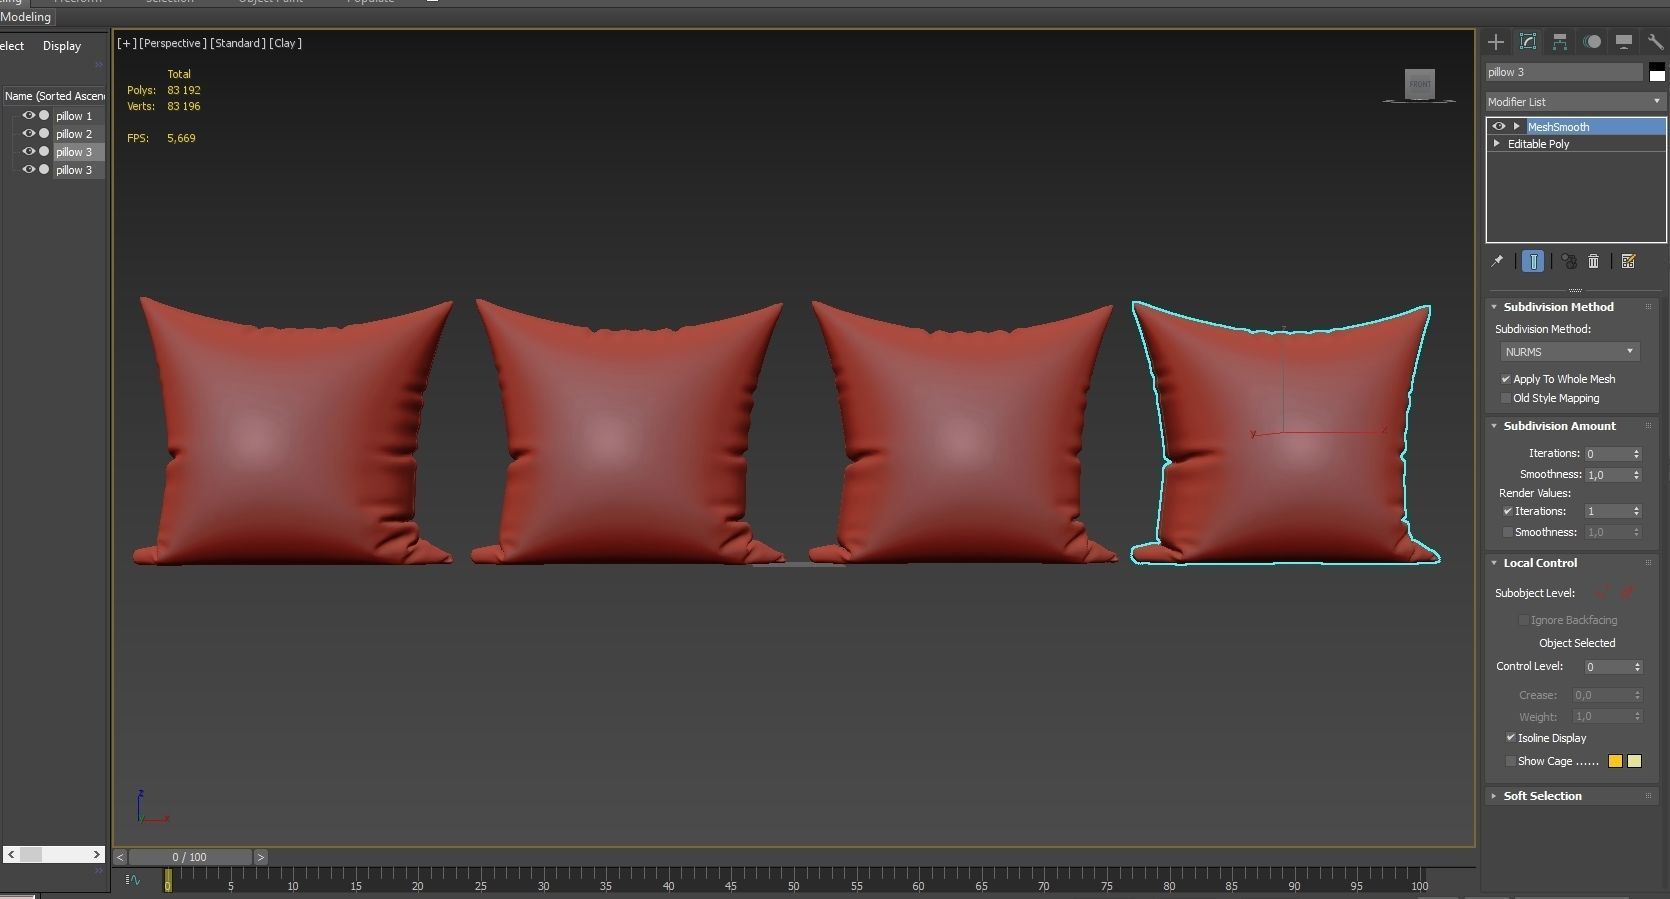Viewport: 1670px width, 899px height.
Task: Open Show Cage pale yellow color swatch
Action: (x=1634, y=761)
